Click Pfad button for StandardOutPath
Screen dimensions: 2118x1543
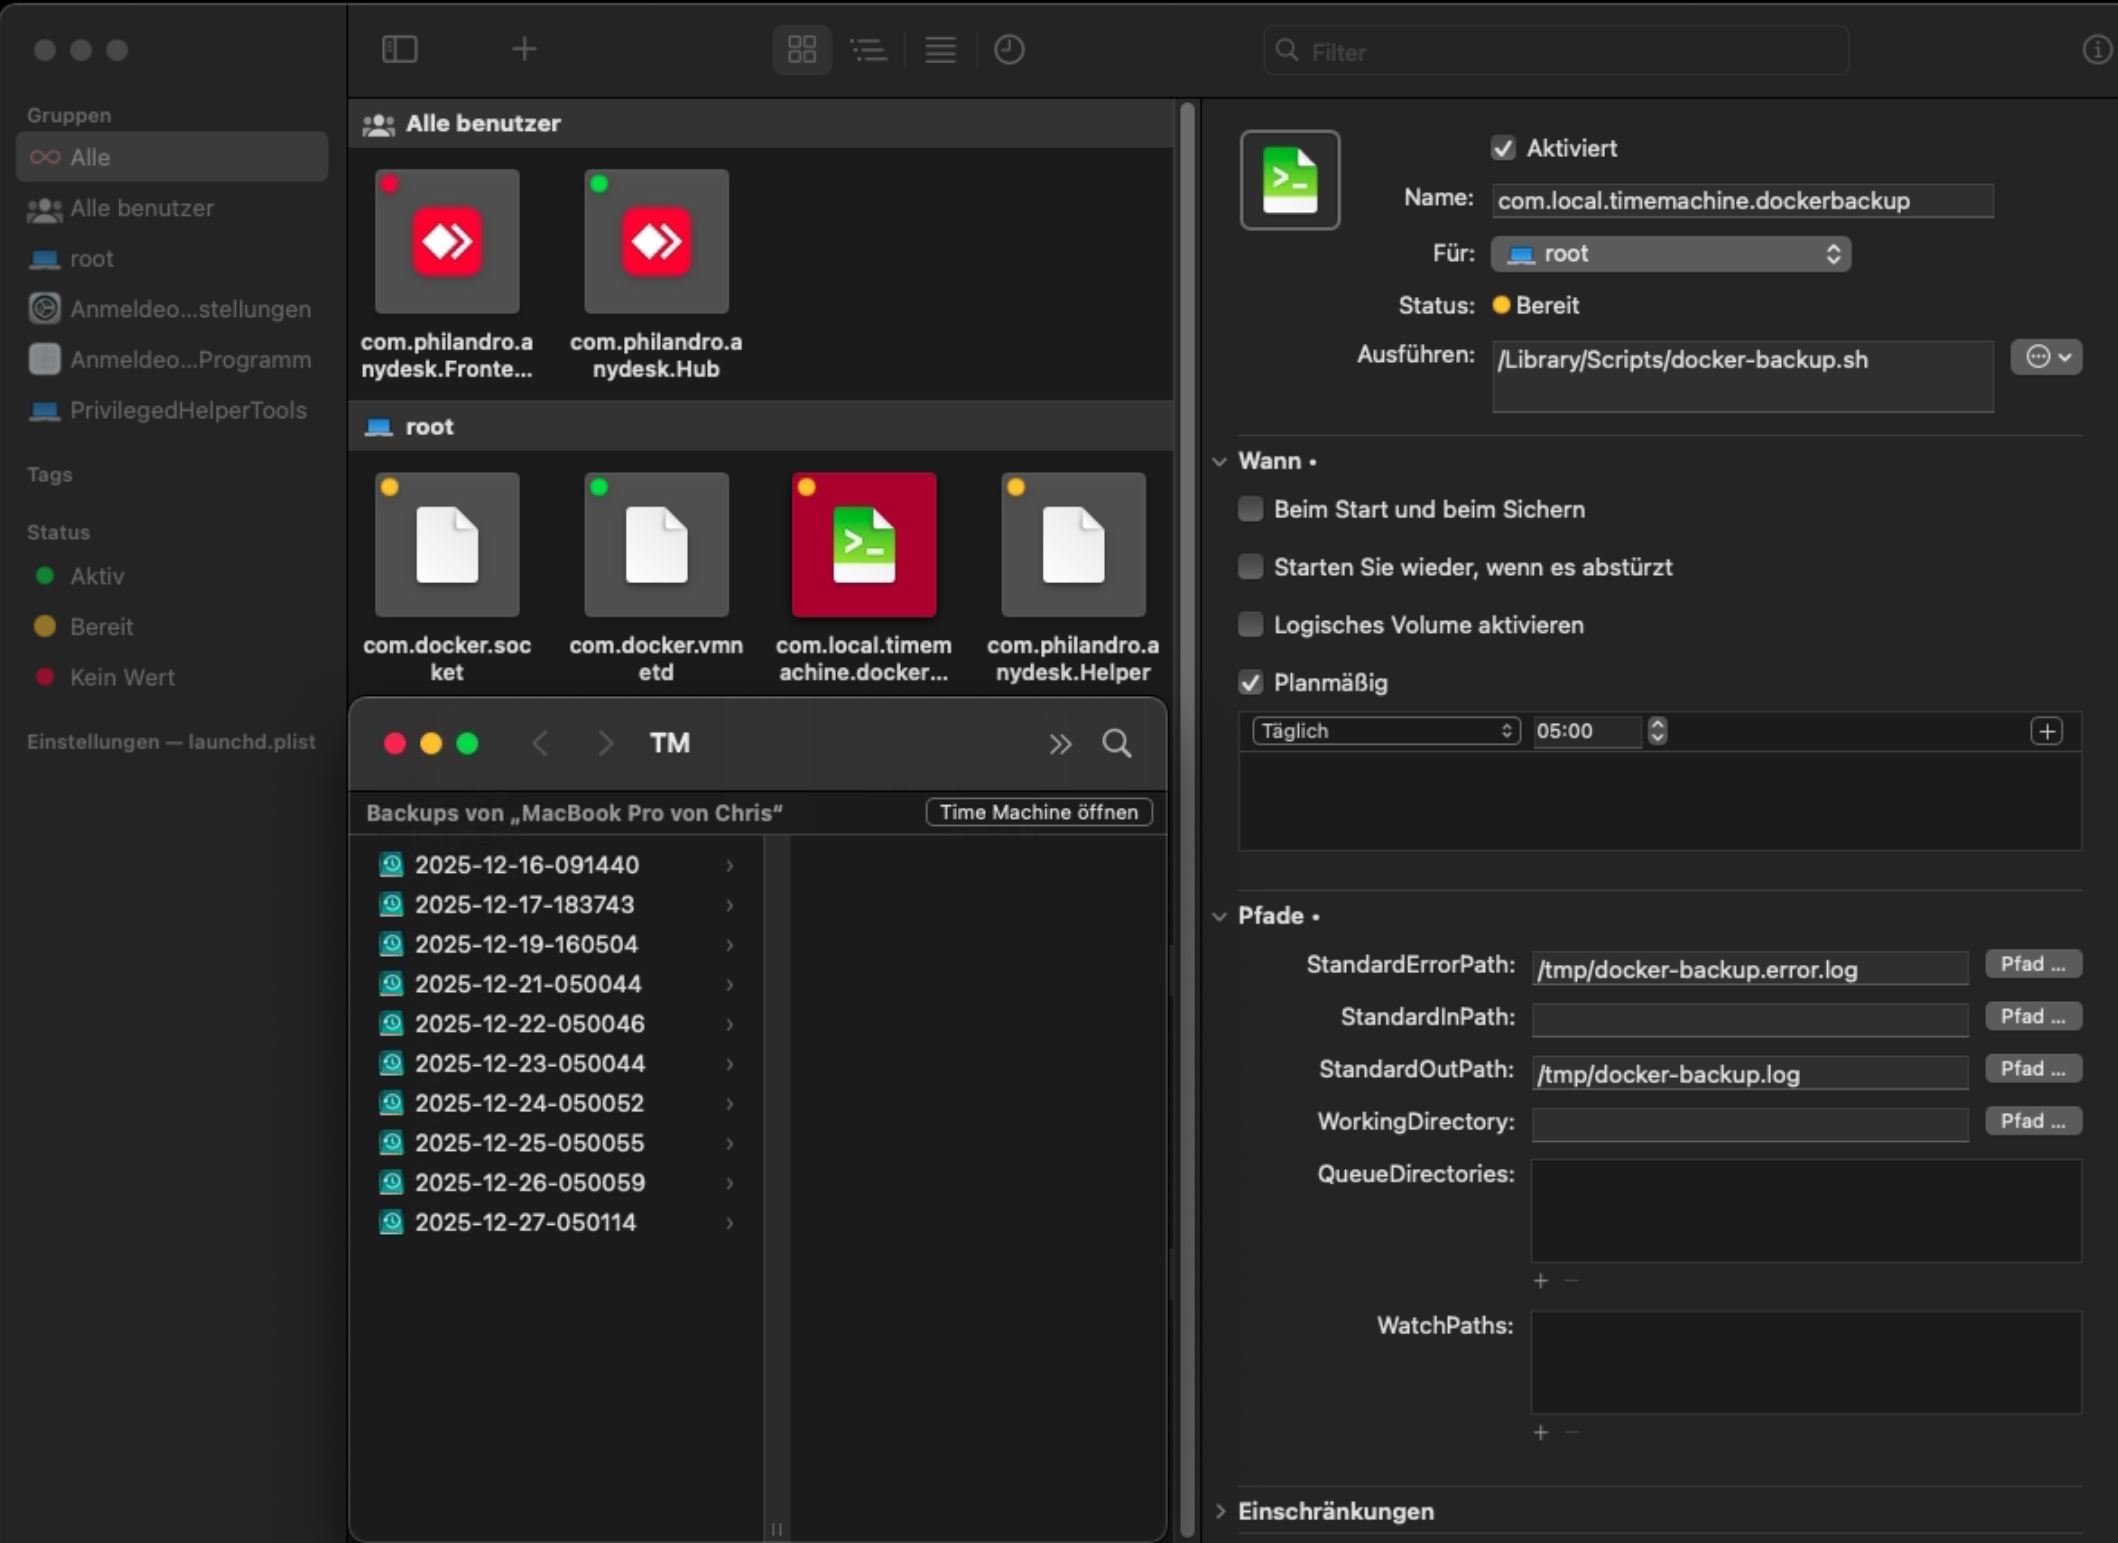[x=2032, y=1069]
